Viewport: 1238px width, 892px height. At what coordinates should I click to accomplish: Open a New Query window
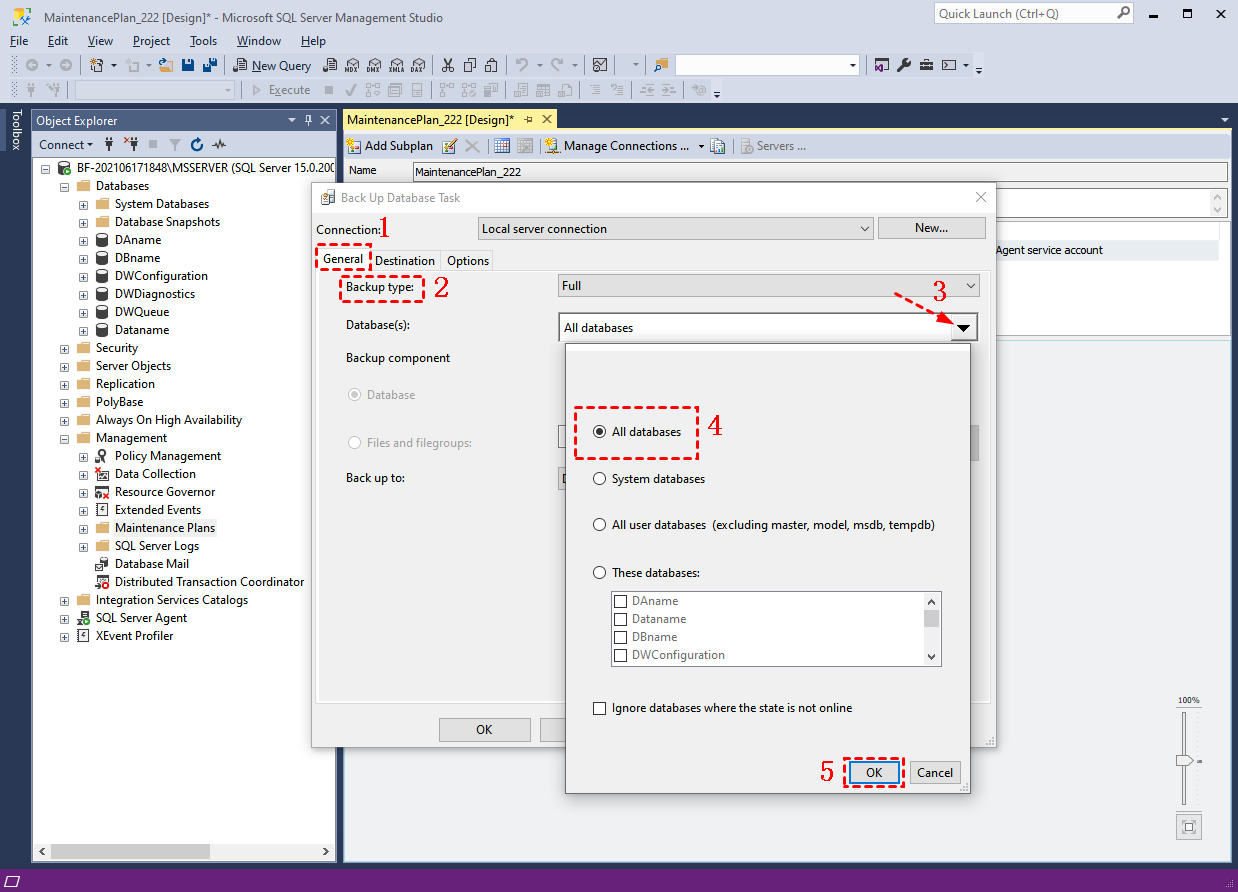(272, 65)
